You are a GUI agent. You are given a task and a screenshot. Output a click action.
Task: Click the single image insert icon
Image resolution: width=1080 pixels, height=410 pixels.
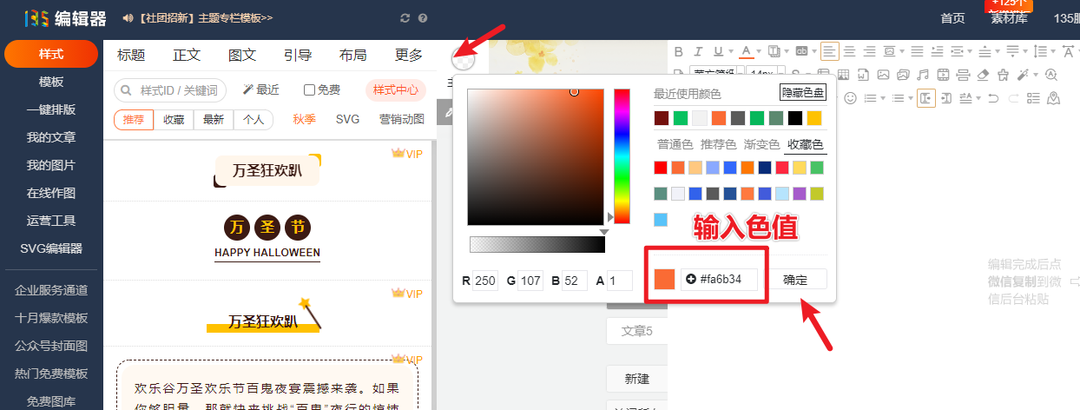coord(883,74)
